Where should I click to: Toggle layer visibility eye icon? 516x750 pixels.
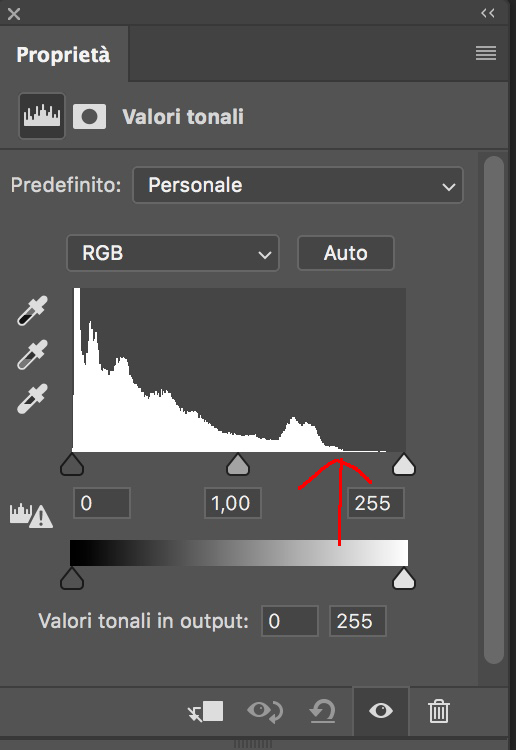click(x=381, y=711)
